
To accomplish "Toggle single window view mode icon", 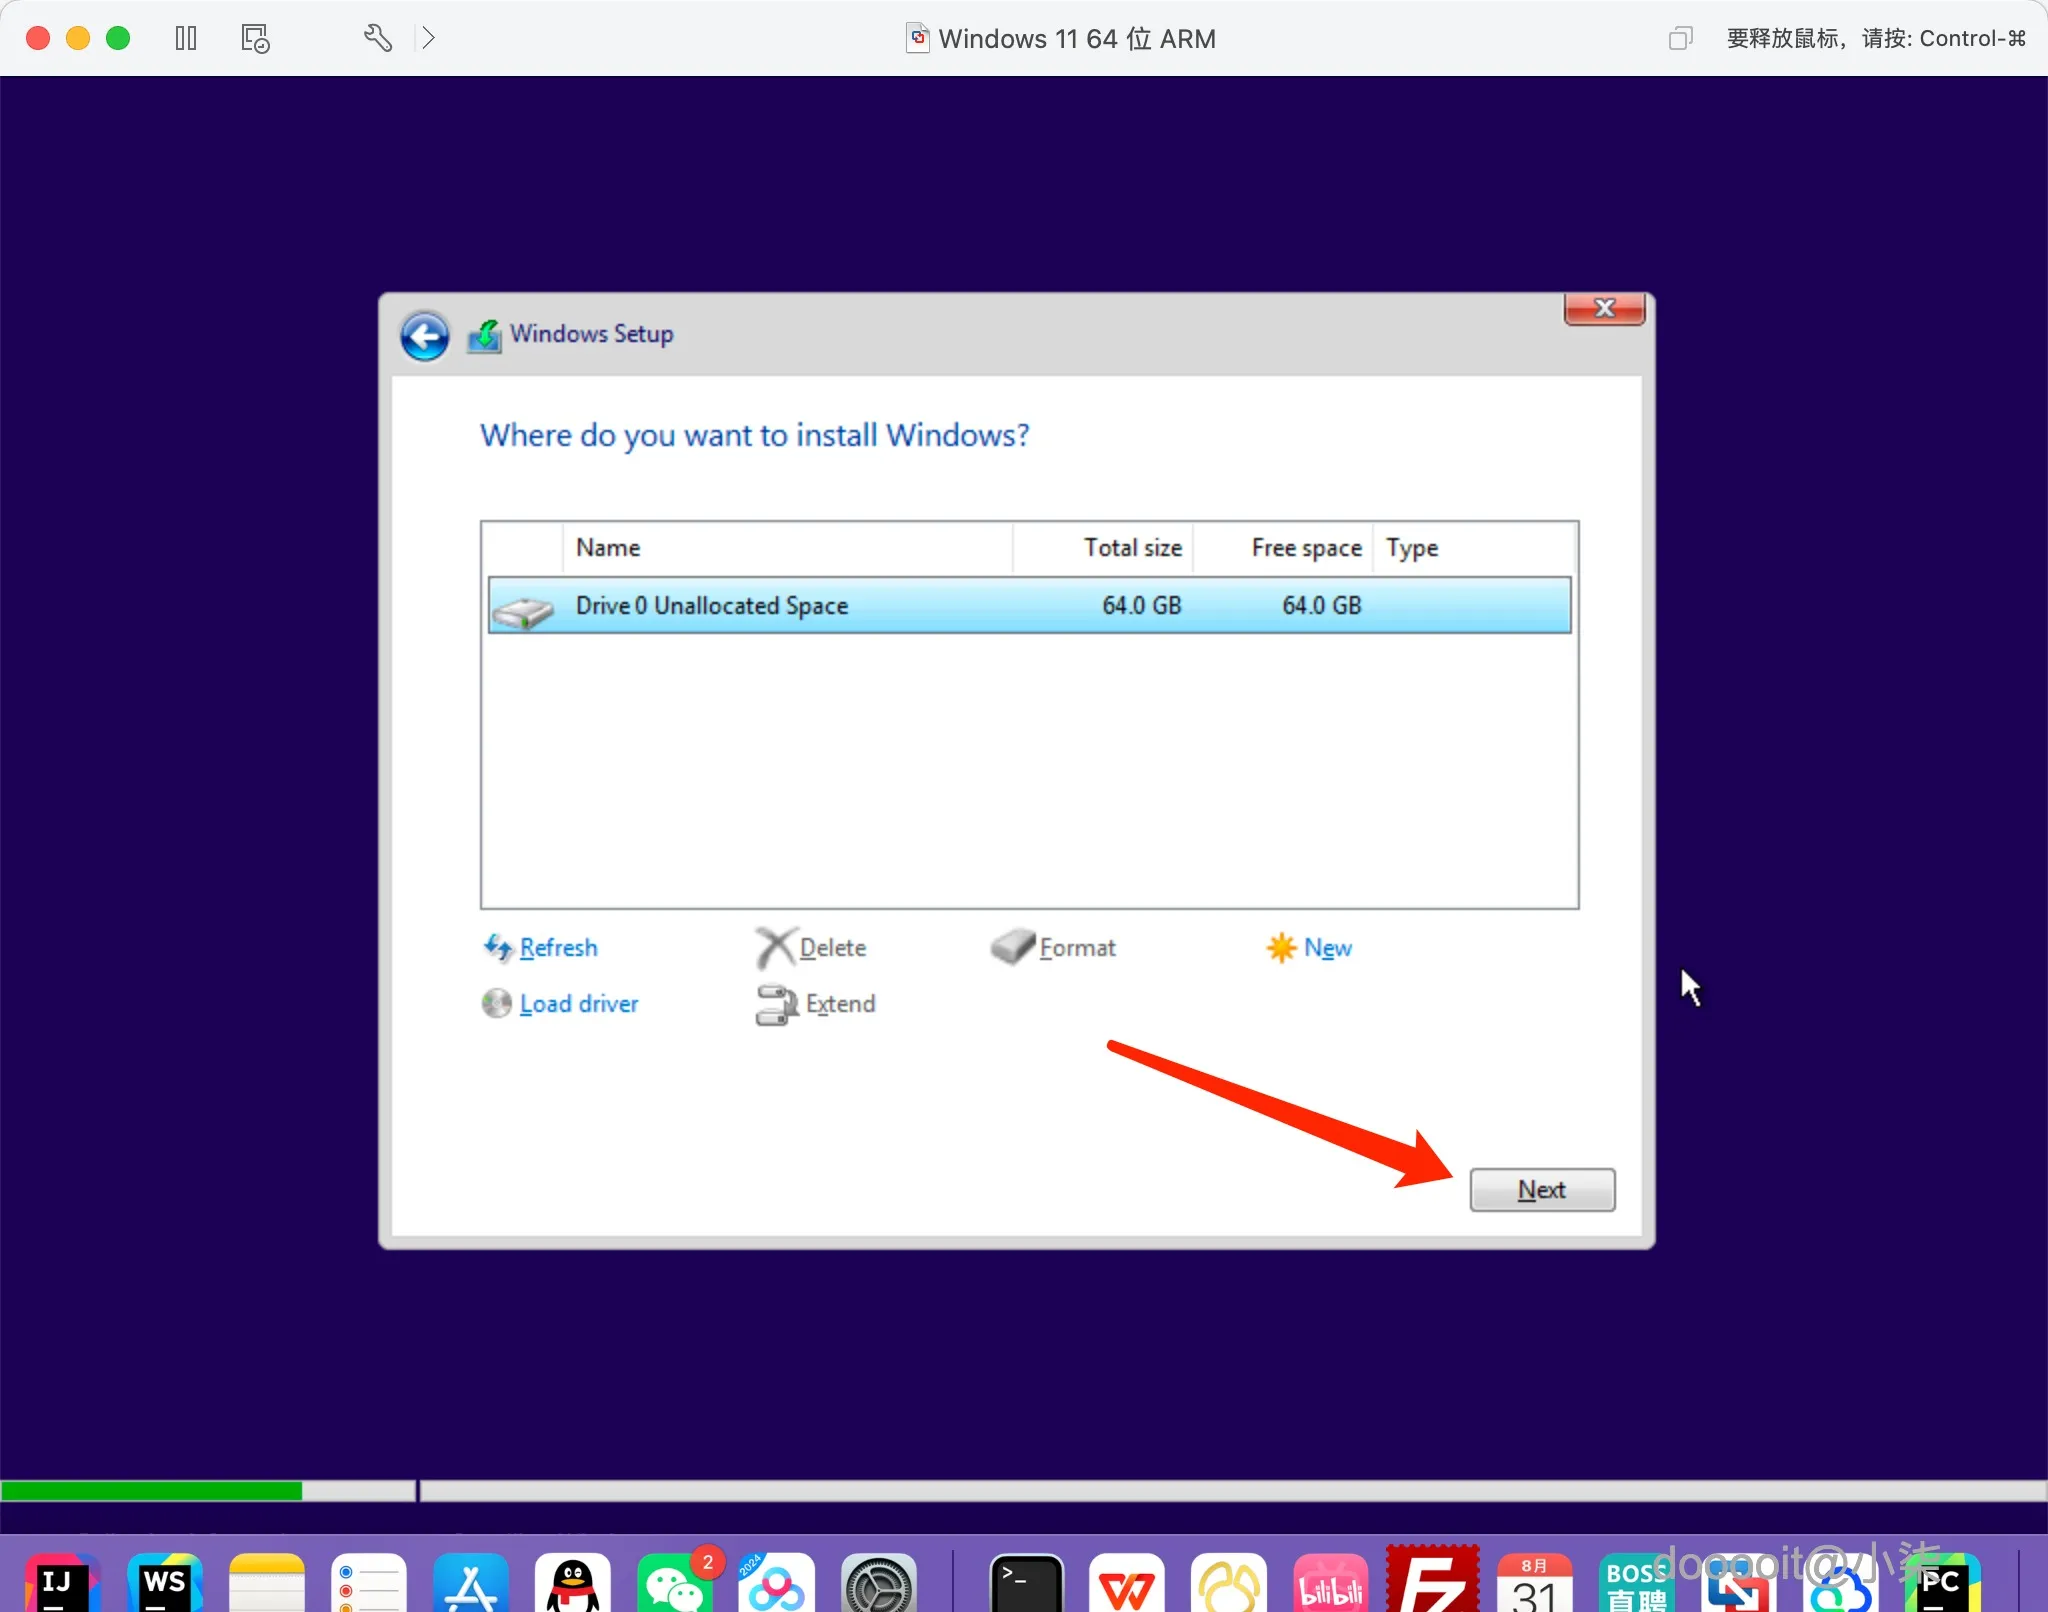I will (1680, 38).
